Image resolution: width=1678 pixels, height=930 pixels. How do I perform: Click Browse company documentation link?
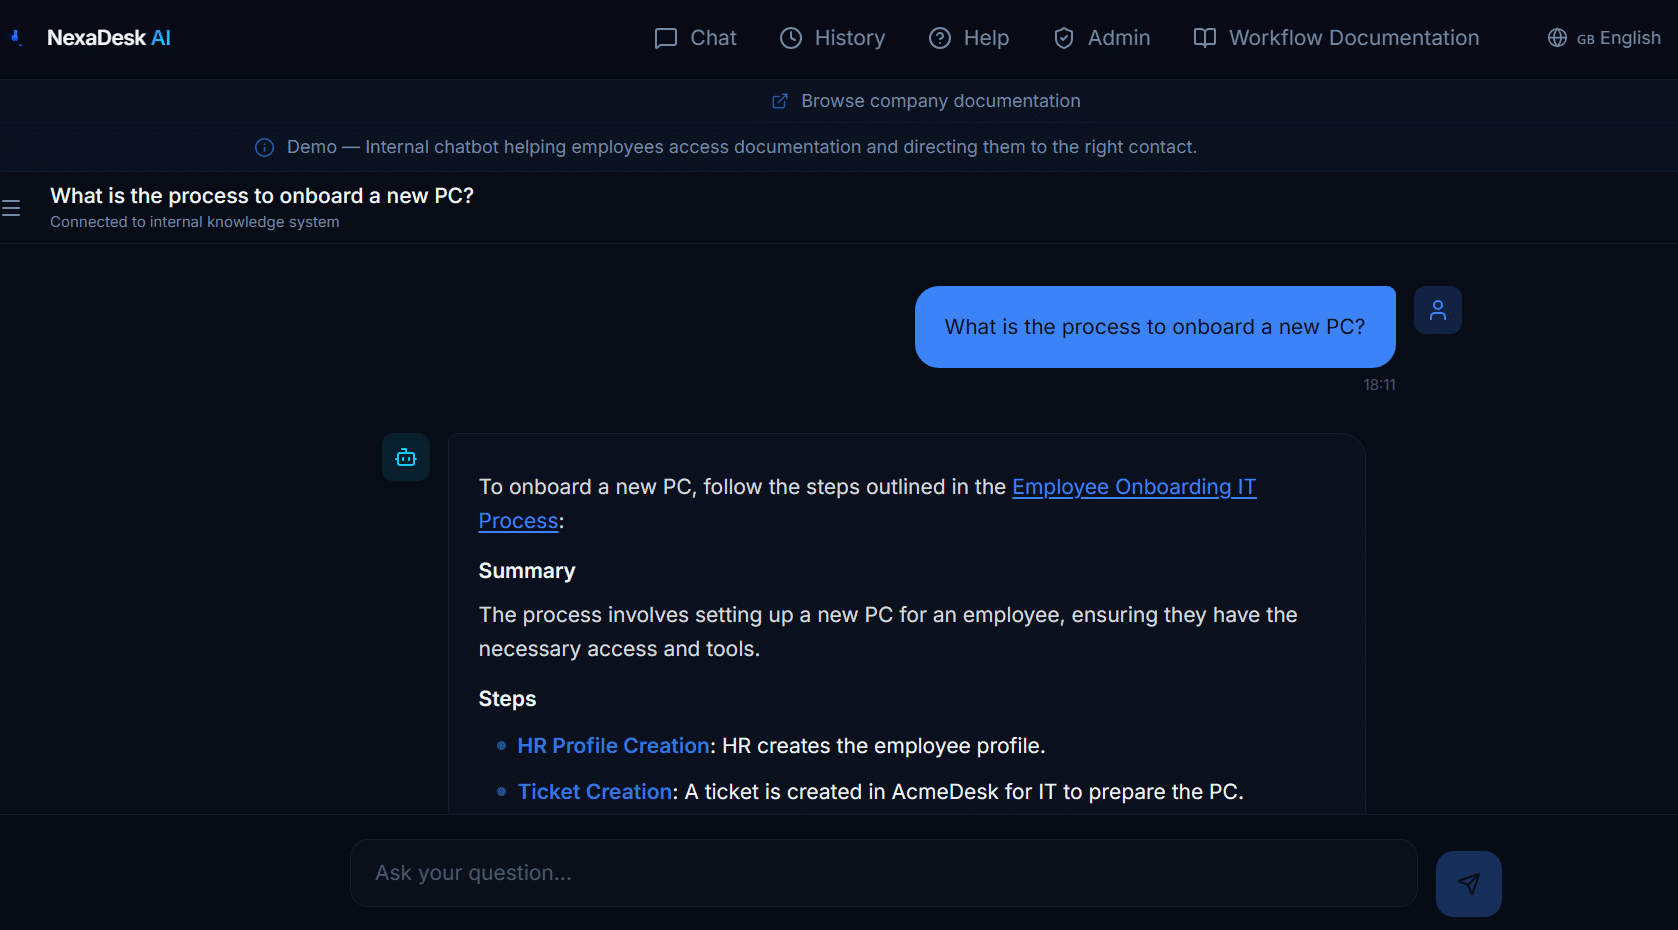coord(940,101)
